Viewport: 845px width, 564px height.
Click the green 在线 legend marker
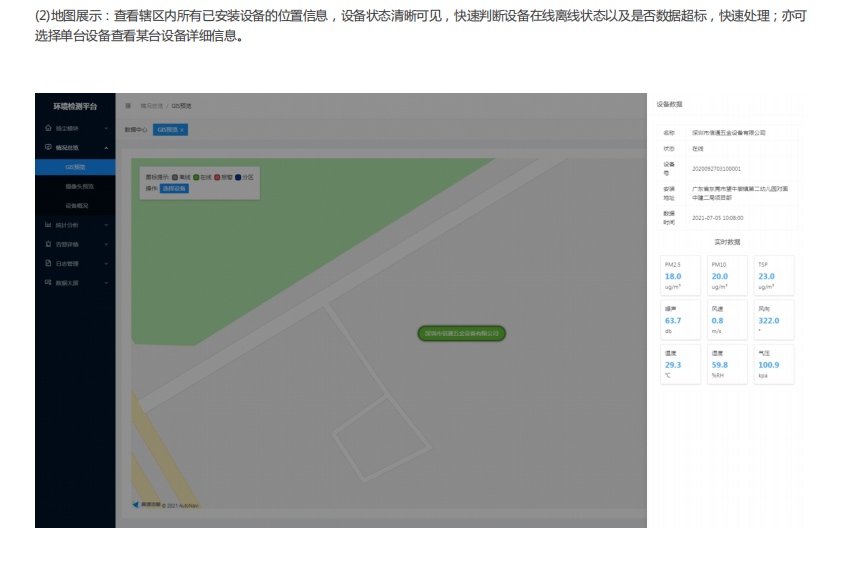pos(196,177)
